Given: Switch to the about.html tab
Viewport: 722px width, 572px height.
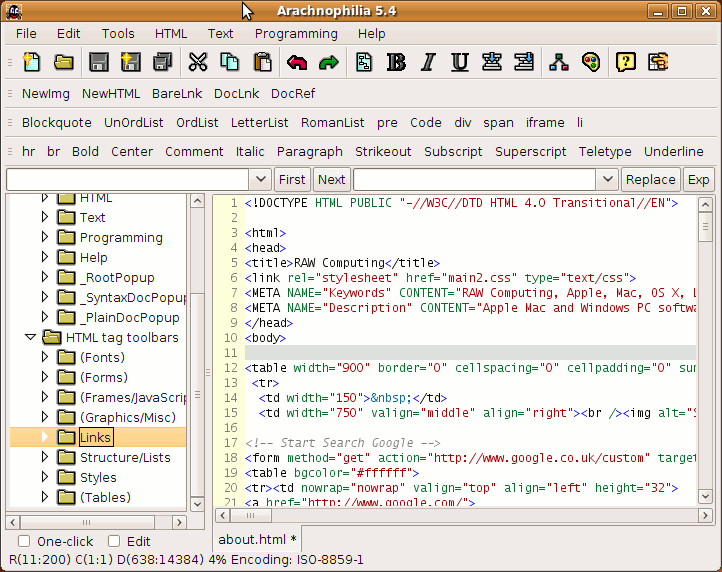Looking at the screenshot, I should (x=256, y=539).
